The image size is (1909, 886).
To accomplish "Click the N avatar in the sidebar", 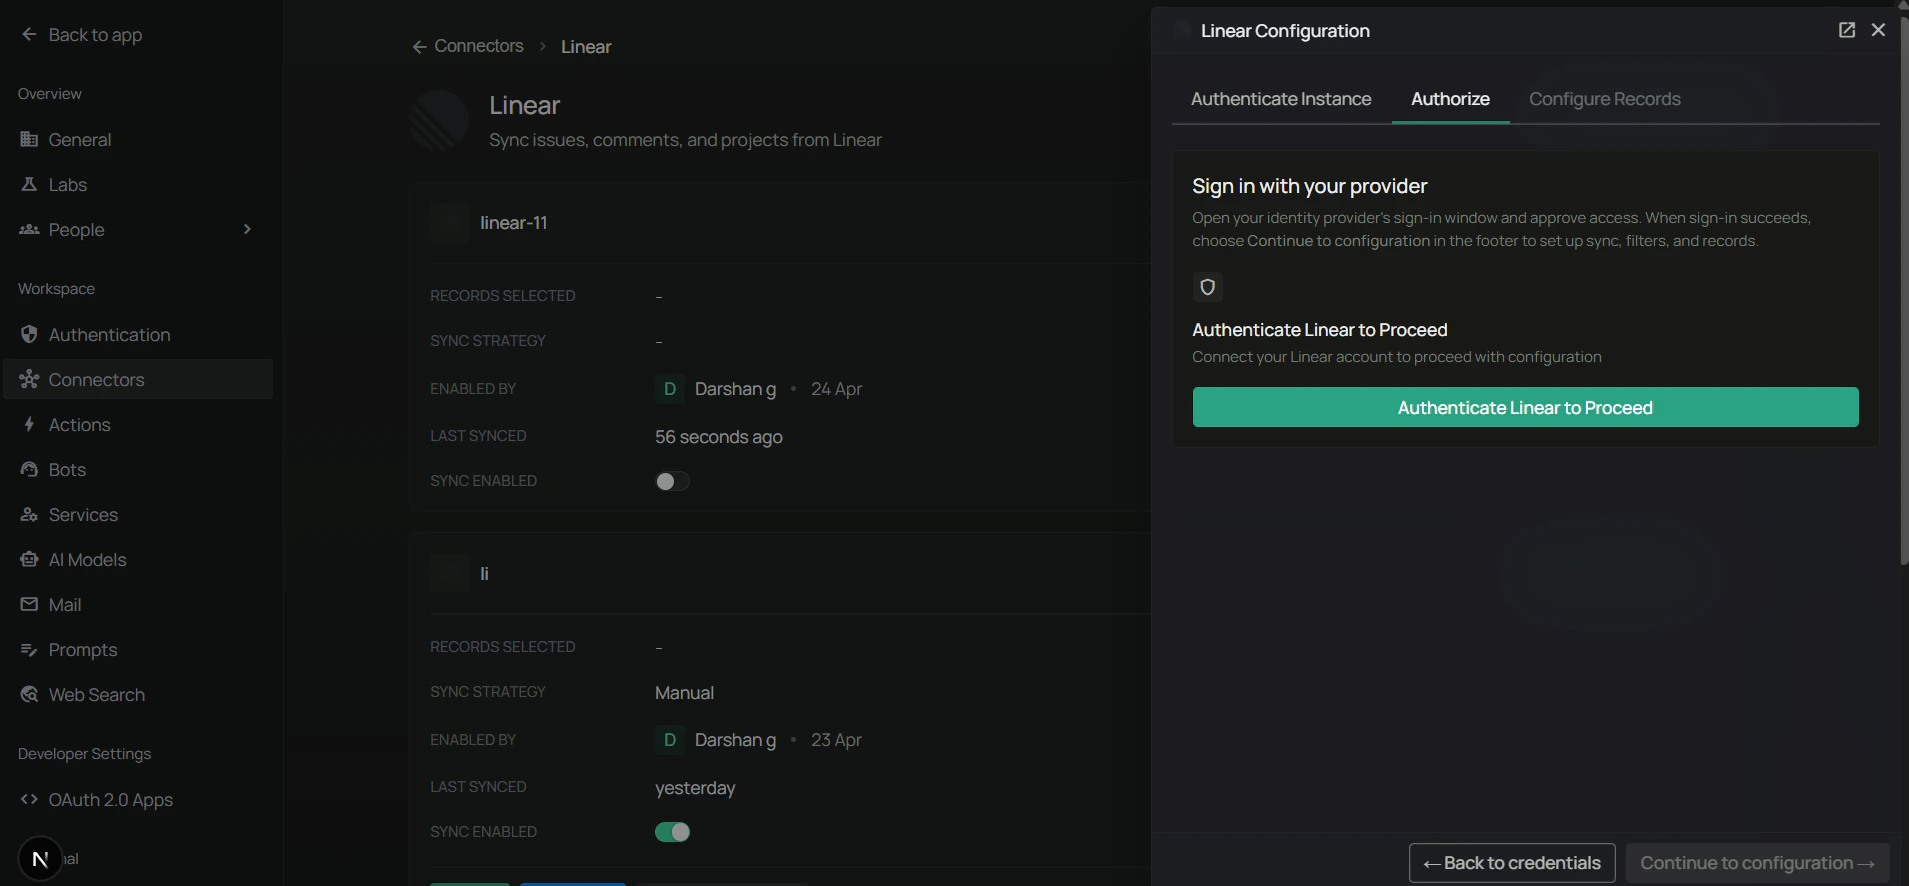I will point(40,859).
